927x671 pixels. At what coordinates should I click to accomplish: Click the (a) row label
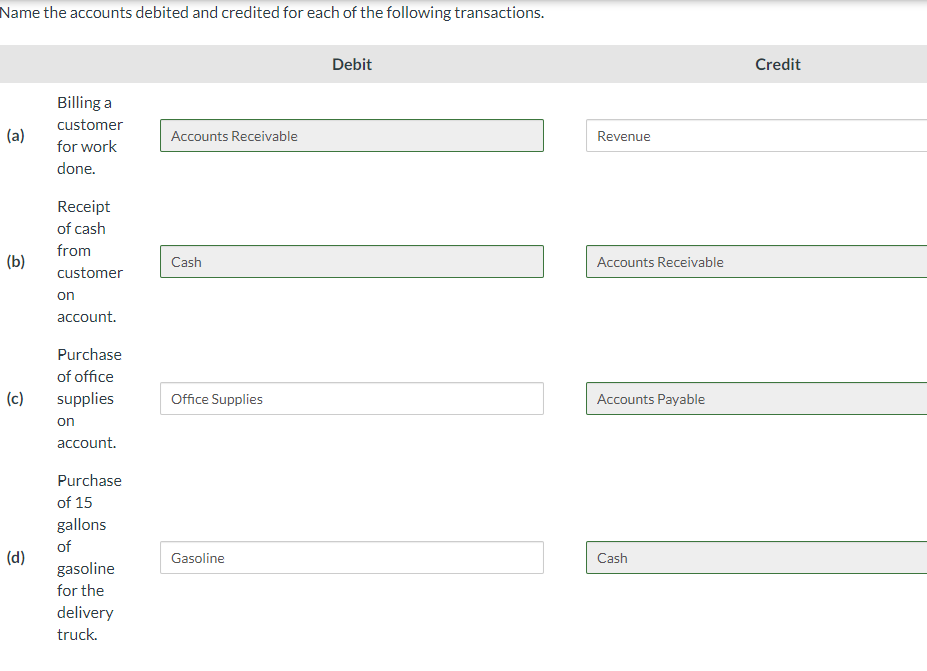(x=15, y=135)
